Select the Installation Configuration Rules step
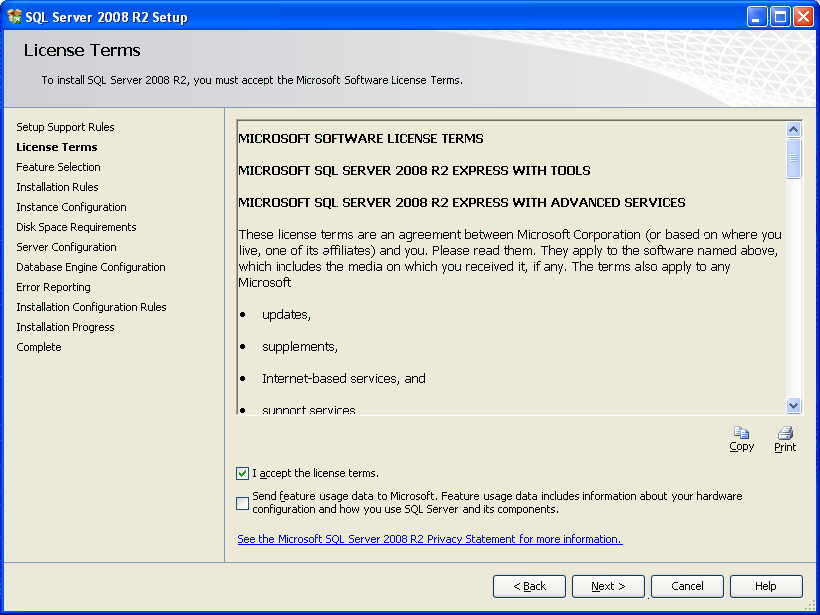 coord(92,307)
